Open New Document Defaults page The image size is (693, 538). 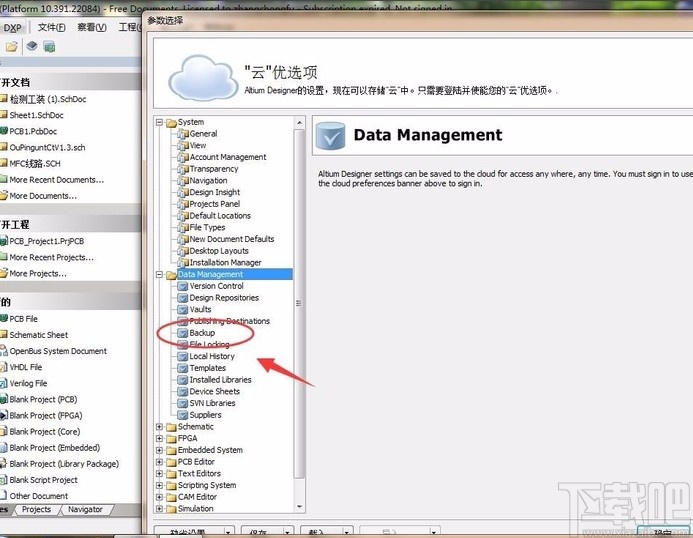point(232,239)
